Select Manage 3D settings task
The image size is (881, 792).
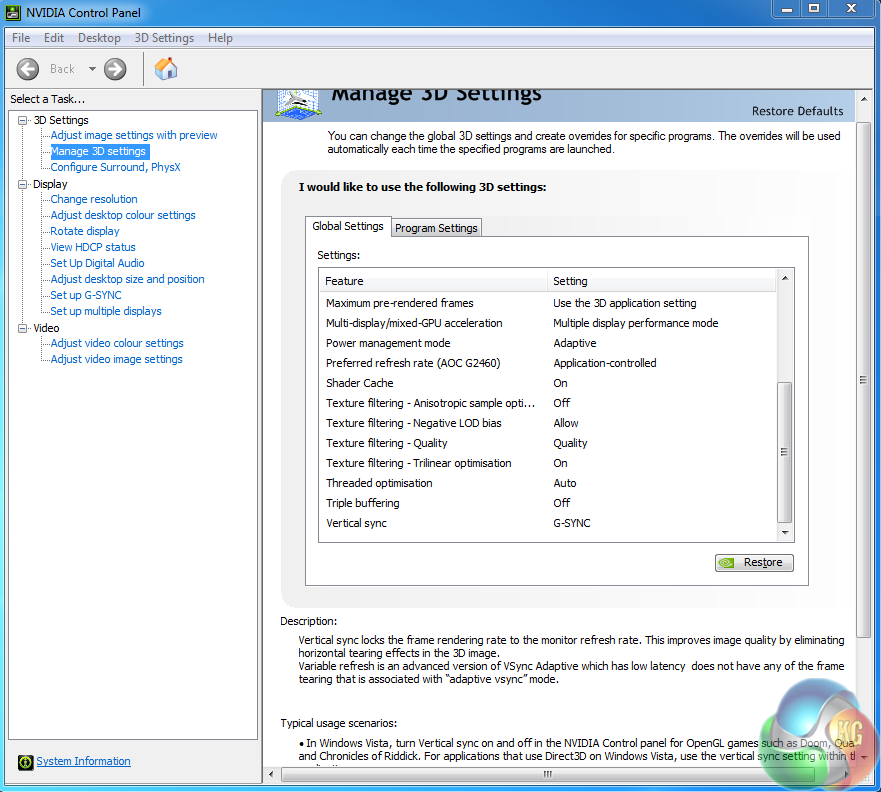tap(98, 151)
